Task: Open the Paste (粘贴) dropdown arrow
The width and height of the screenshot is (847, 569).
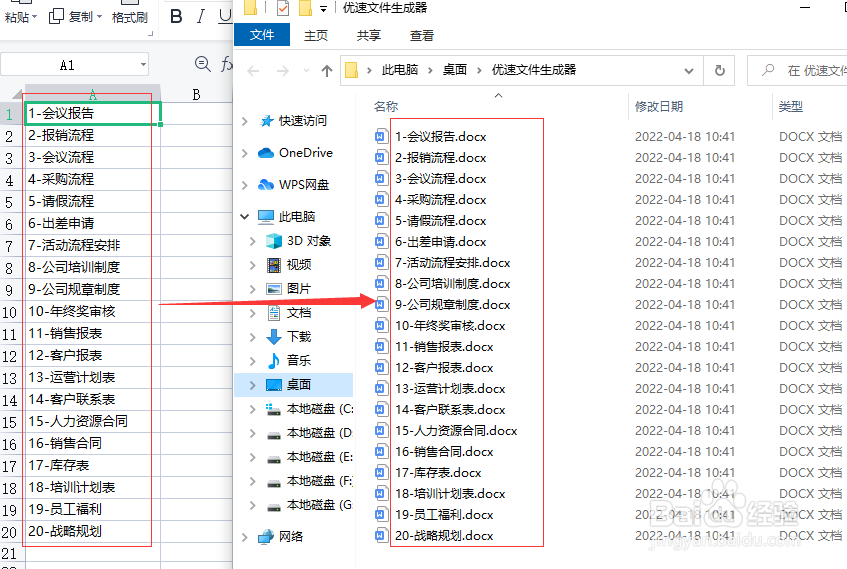Action: coord(35,17)
